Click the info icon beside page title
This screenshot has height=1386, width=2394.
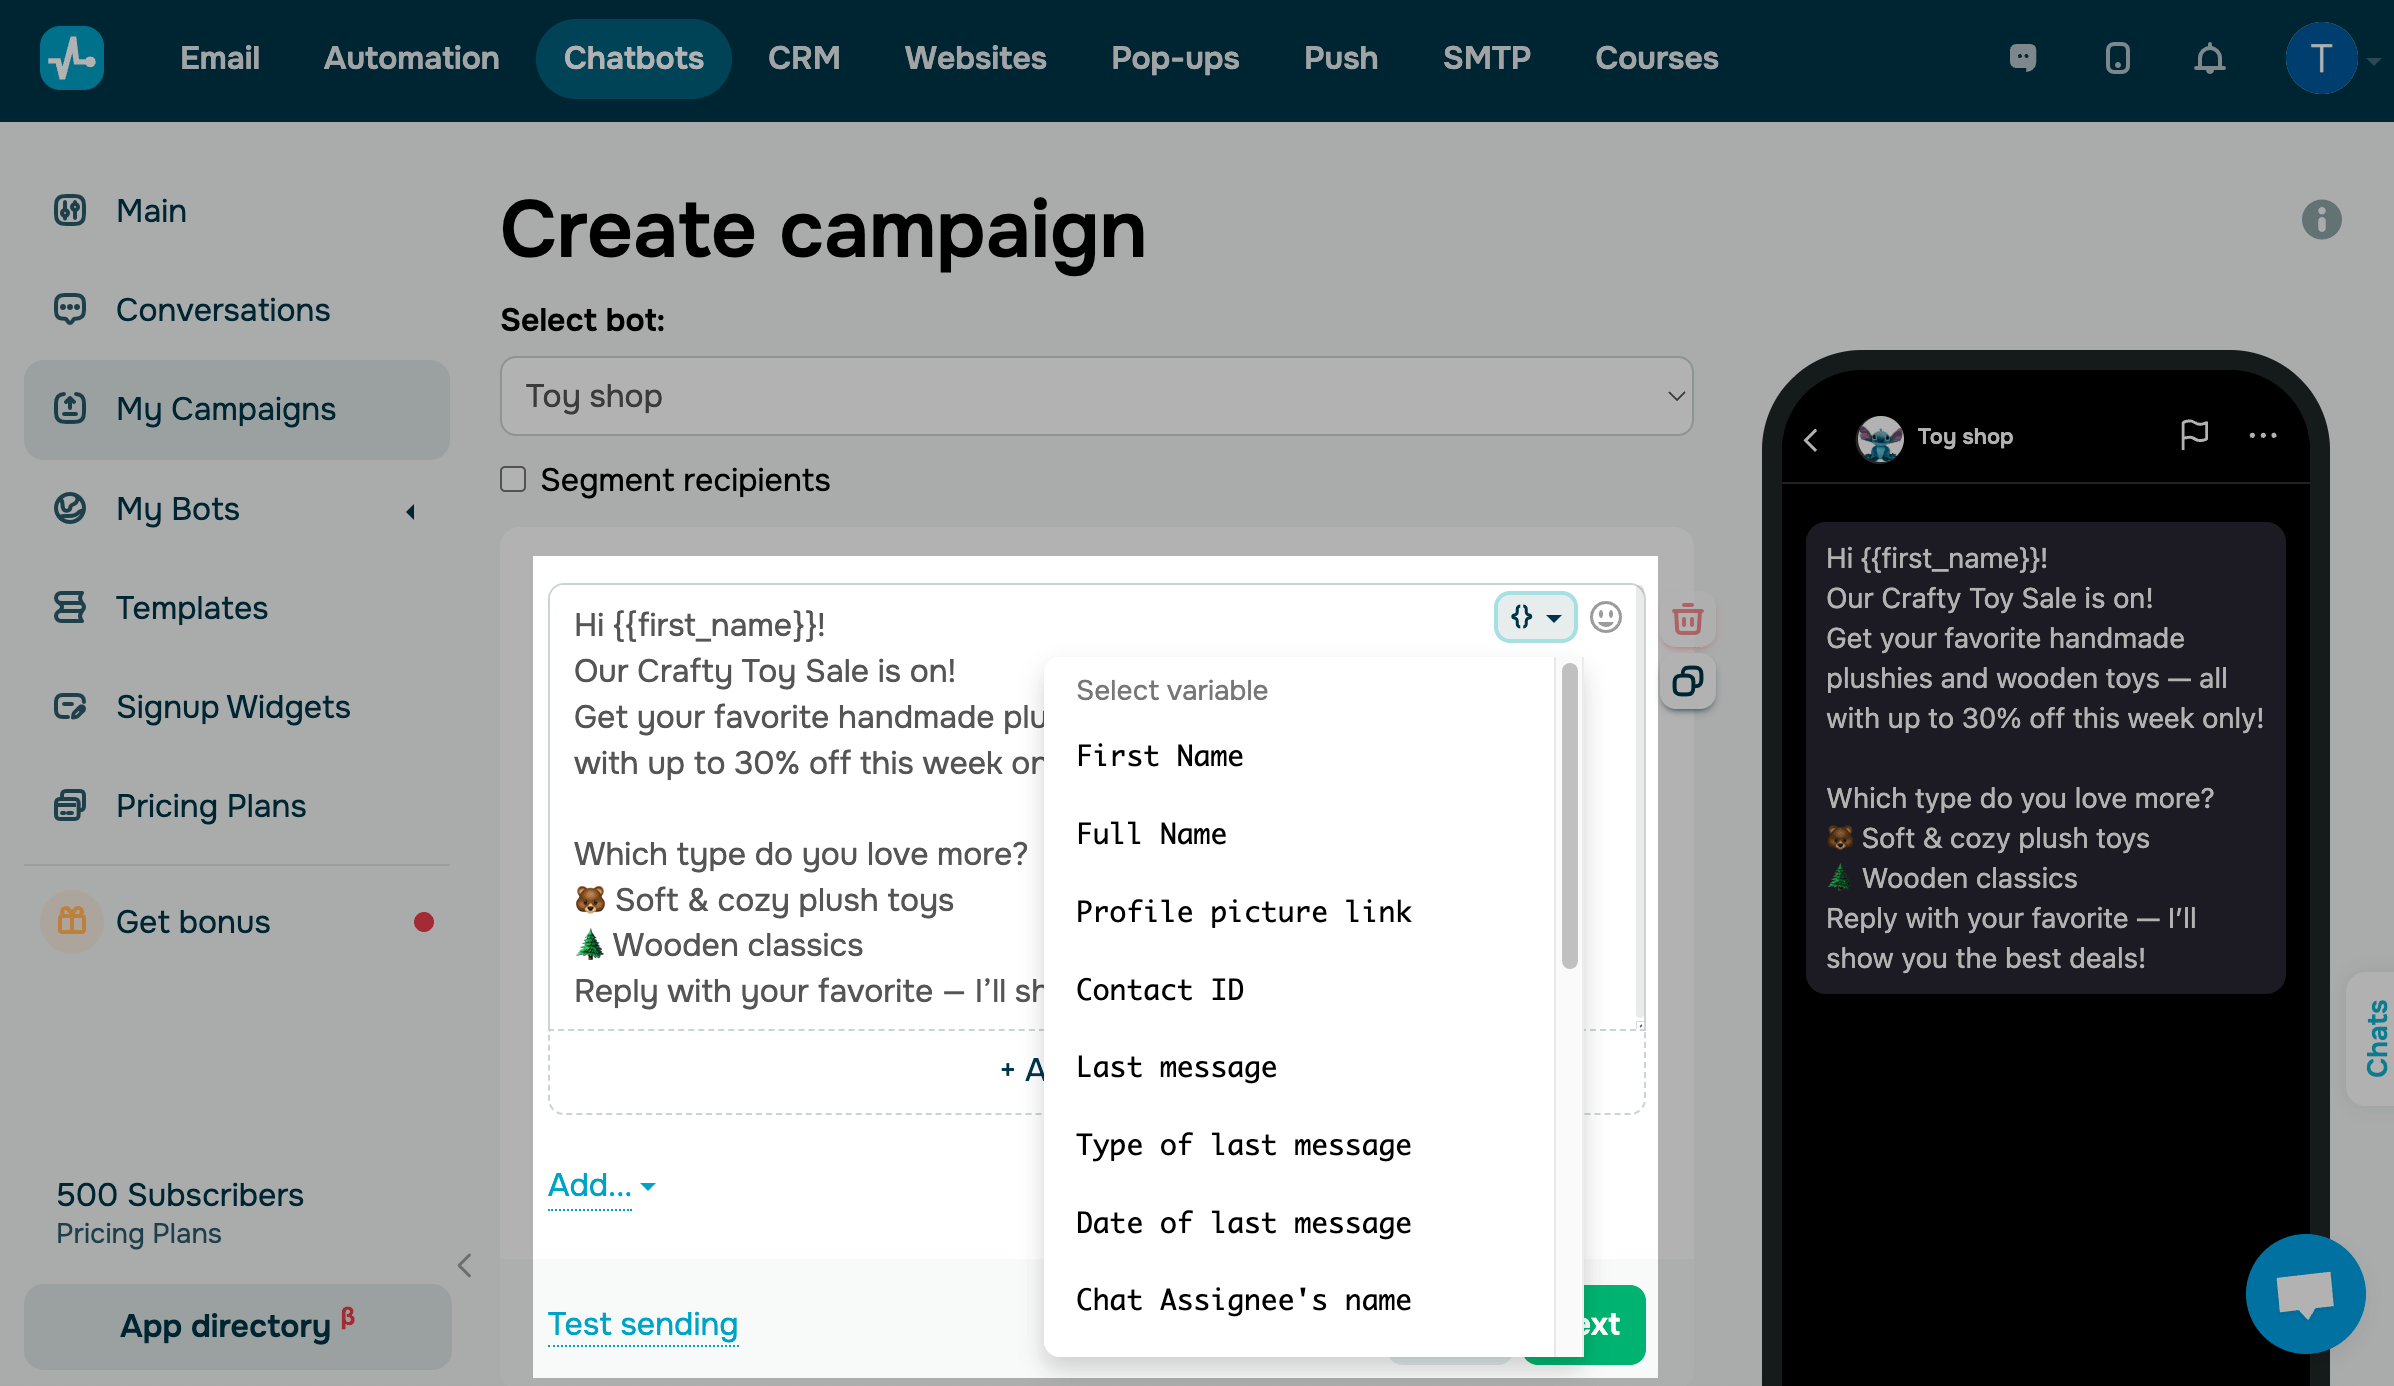point(2321,219)
